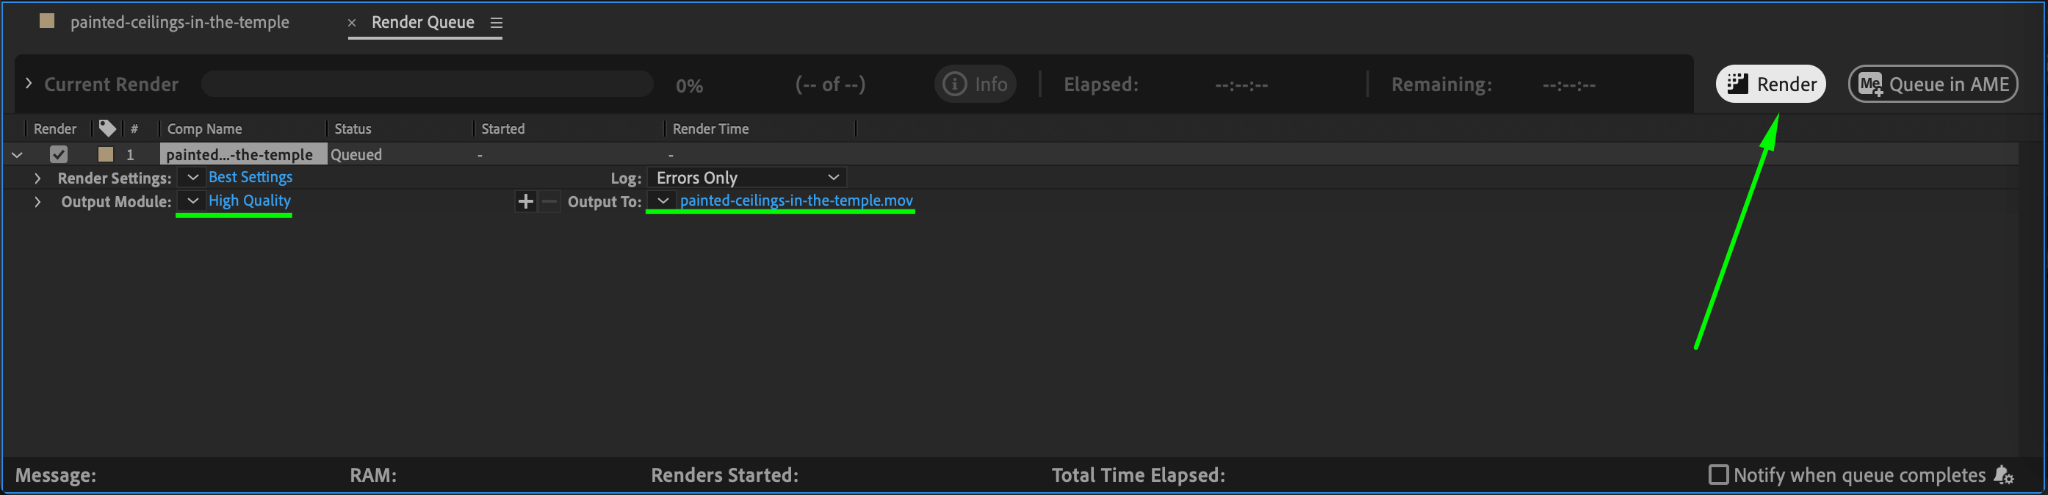This screenshot has width=2048, height=495.
Task: Click the label color swatch of item 1
Action: [105, 154]
